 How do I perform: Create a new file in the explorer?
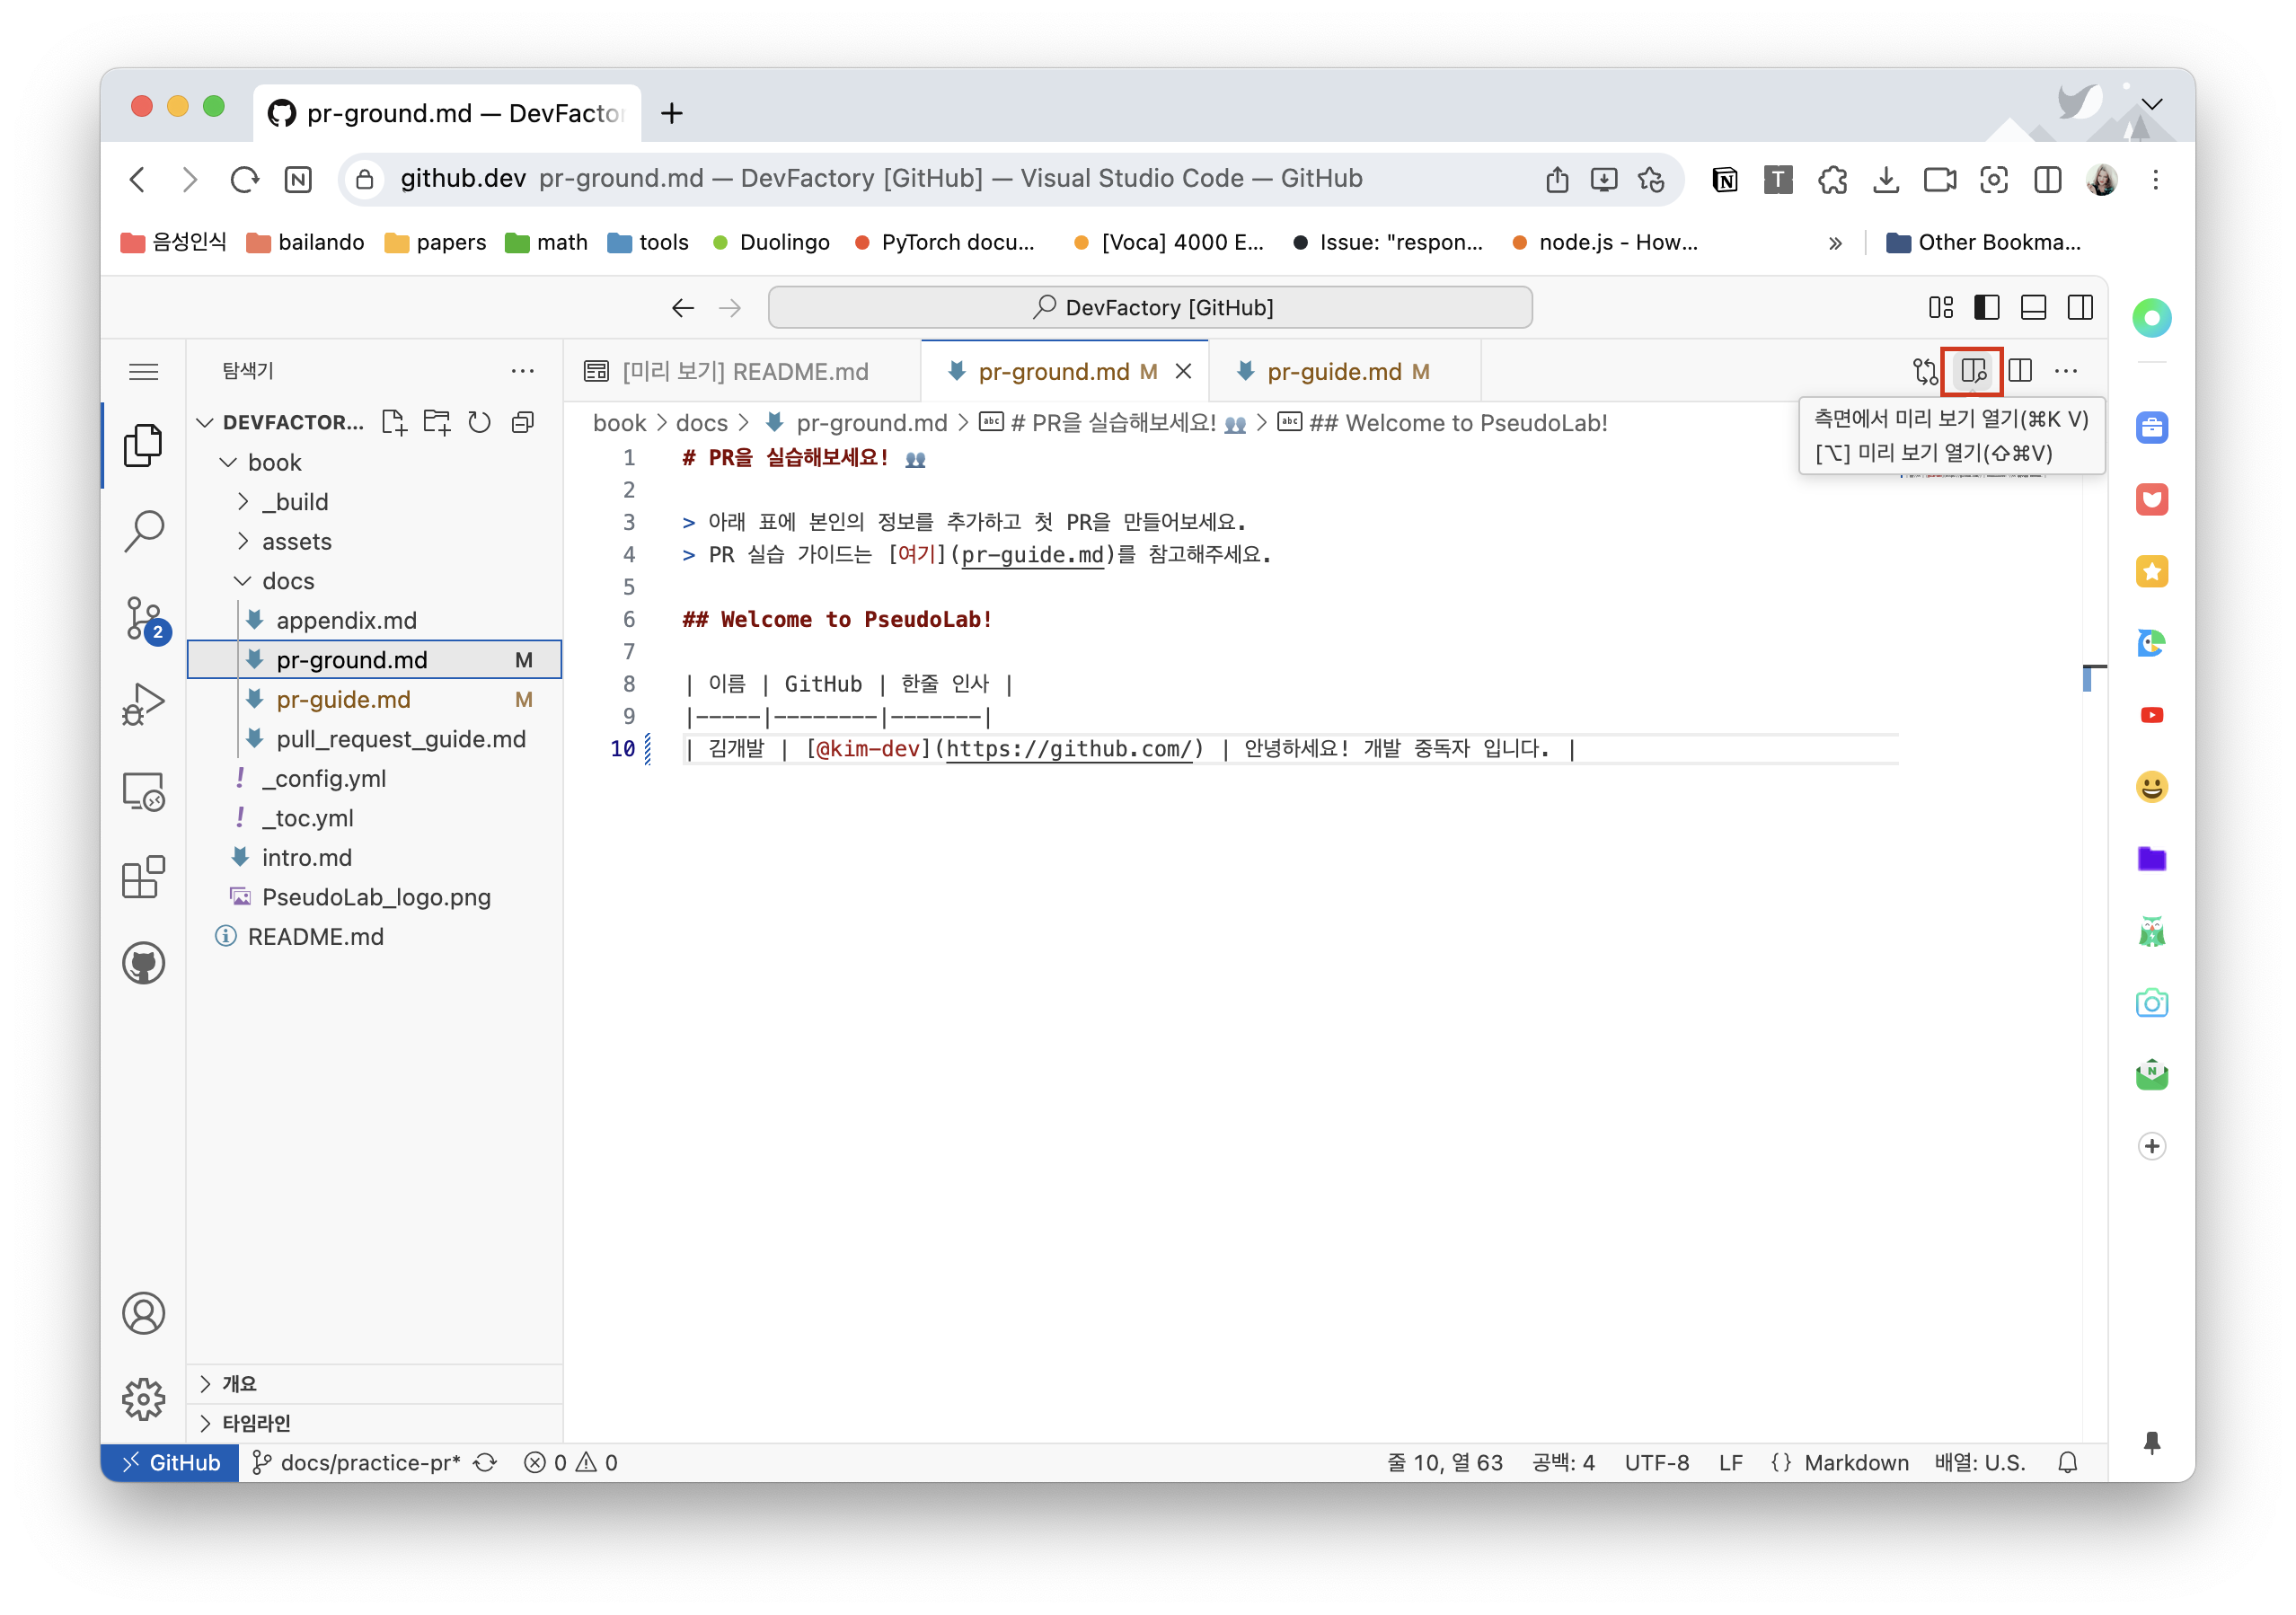tap(394, 422)
